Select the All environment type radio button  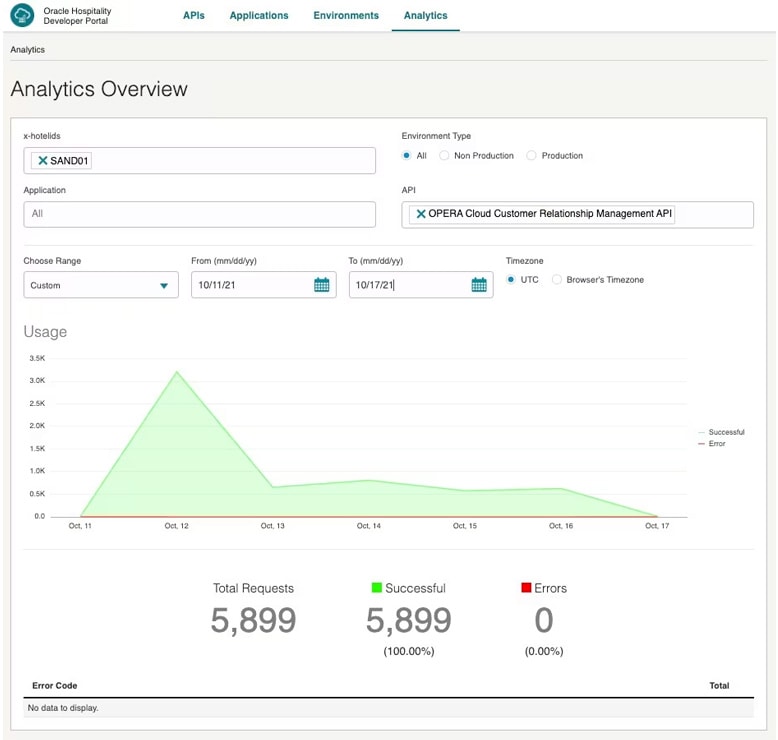click(x=406, y=156)
